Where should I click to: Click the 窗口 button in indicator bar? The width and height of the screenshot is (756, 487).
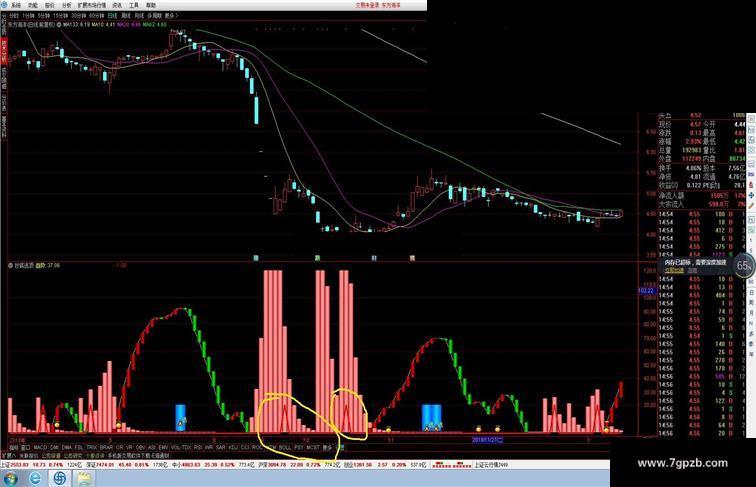[26, 448]
